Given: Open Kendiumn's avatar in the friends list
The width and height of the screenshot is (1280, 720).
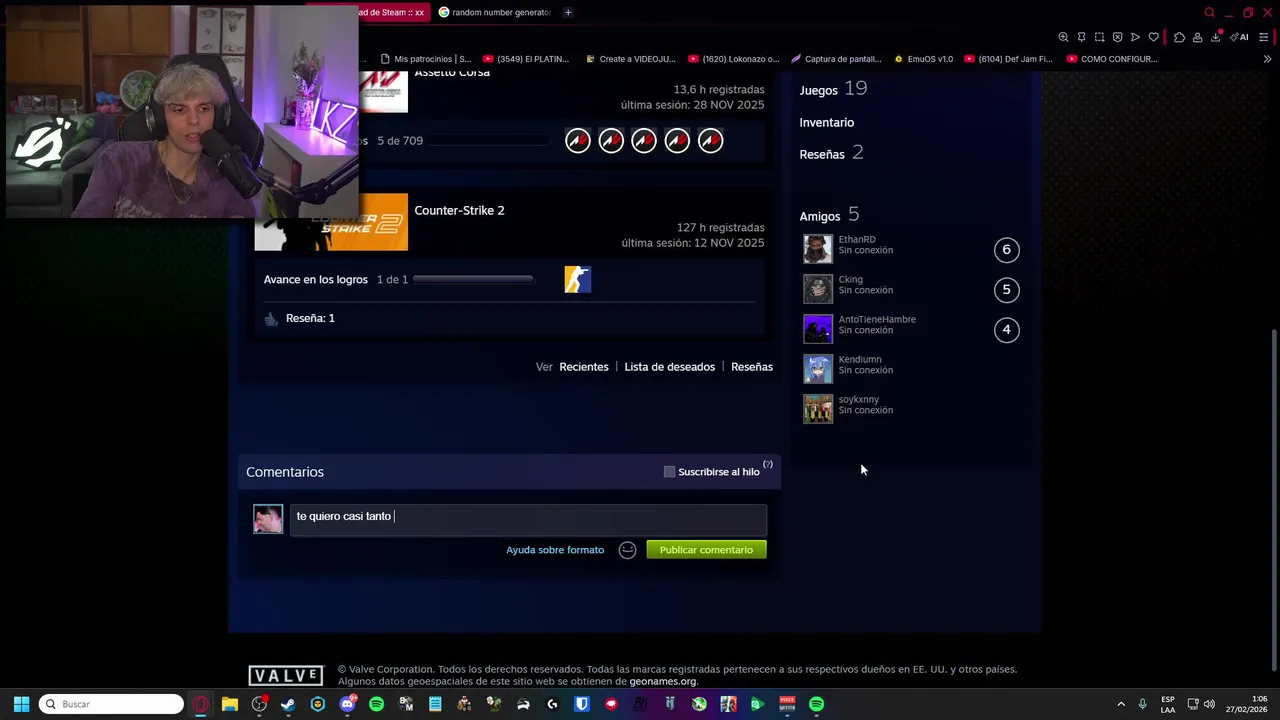Looking at the screenshot, I should 818,369.
